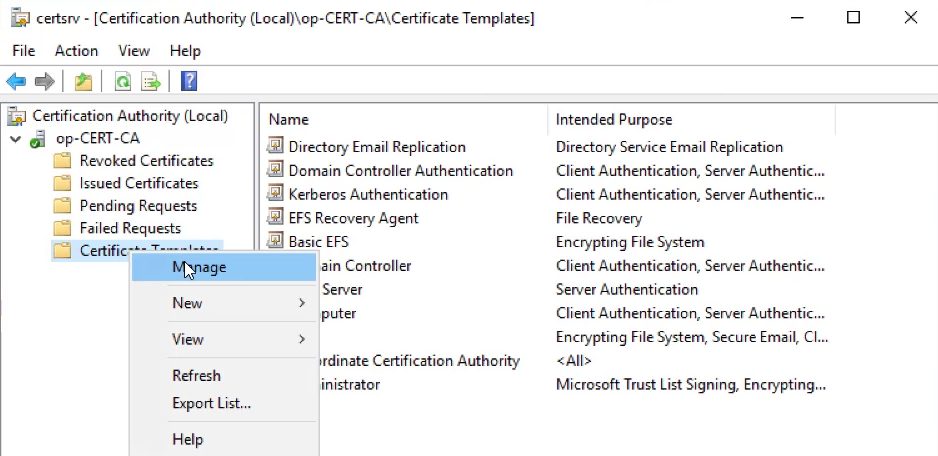This screenshot has height=456, width=938.
Task: Maximize the certsrv window
Action: pyautogui.click(x=854, y=17)
